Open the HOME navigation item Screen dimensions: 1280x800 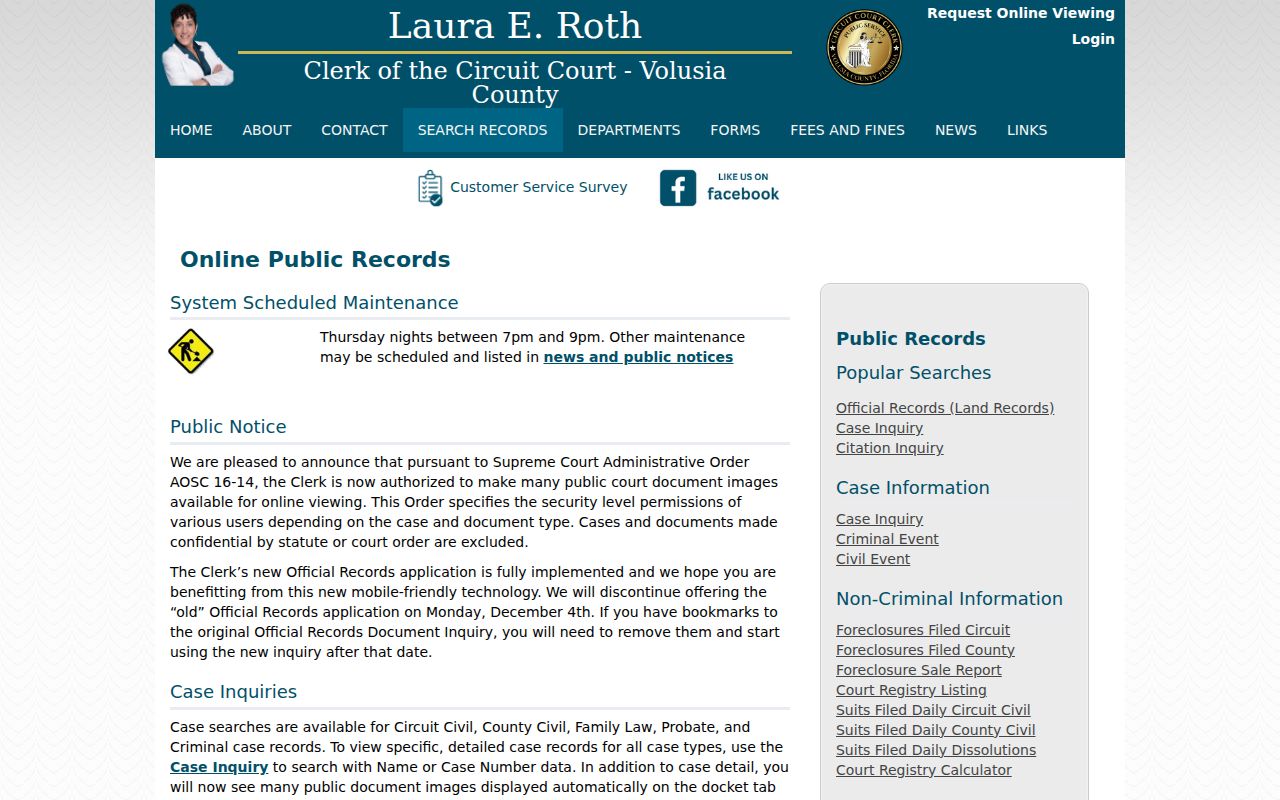point(191,130)
